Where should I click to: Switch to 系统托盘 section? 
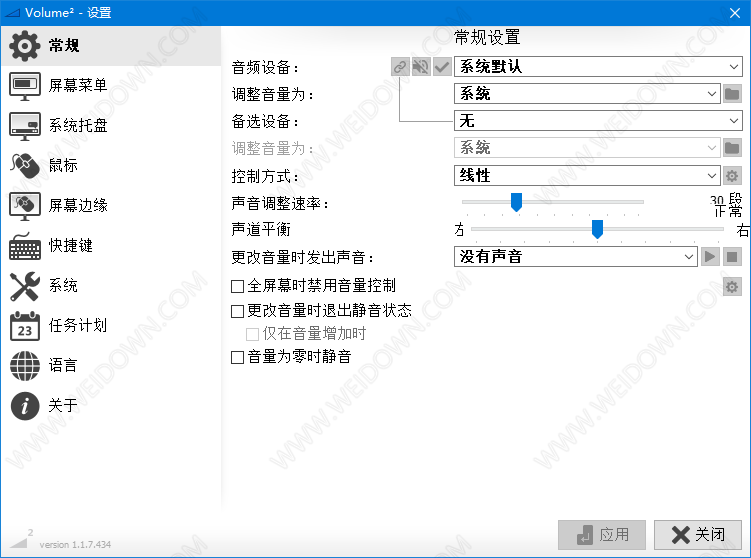pos(78,125)
